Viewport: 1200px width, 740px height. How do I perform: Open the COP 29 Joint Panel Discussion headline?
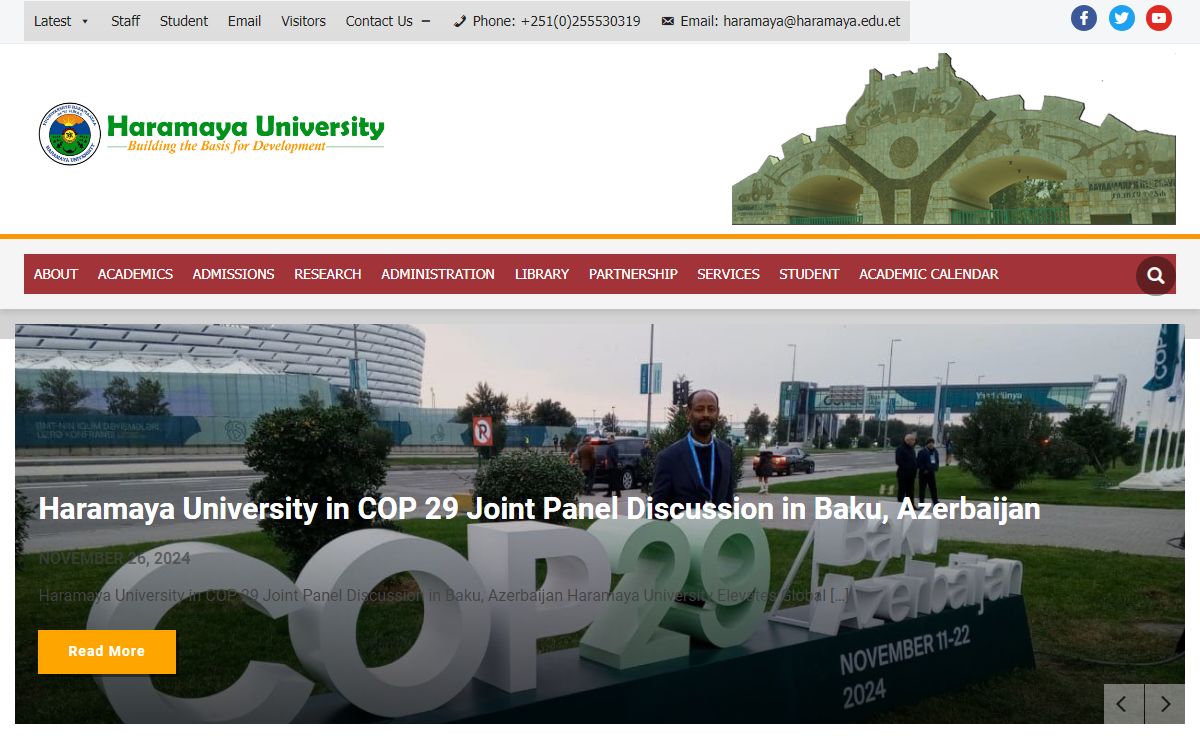pyautogui.click(x=539, y=509)
